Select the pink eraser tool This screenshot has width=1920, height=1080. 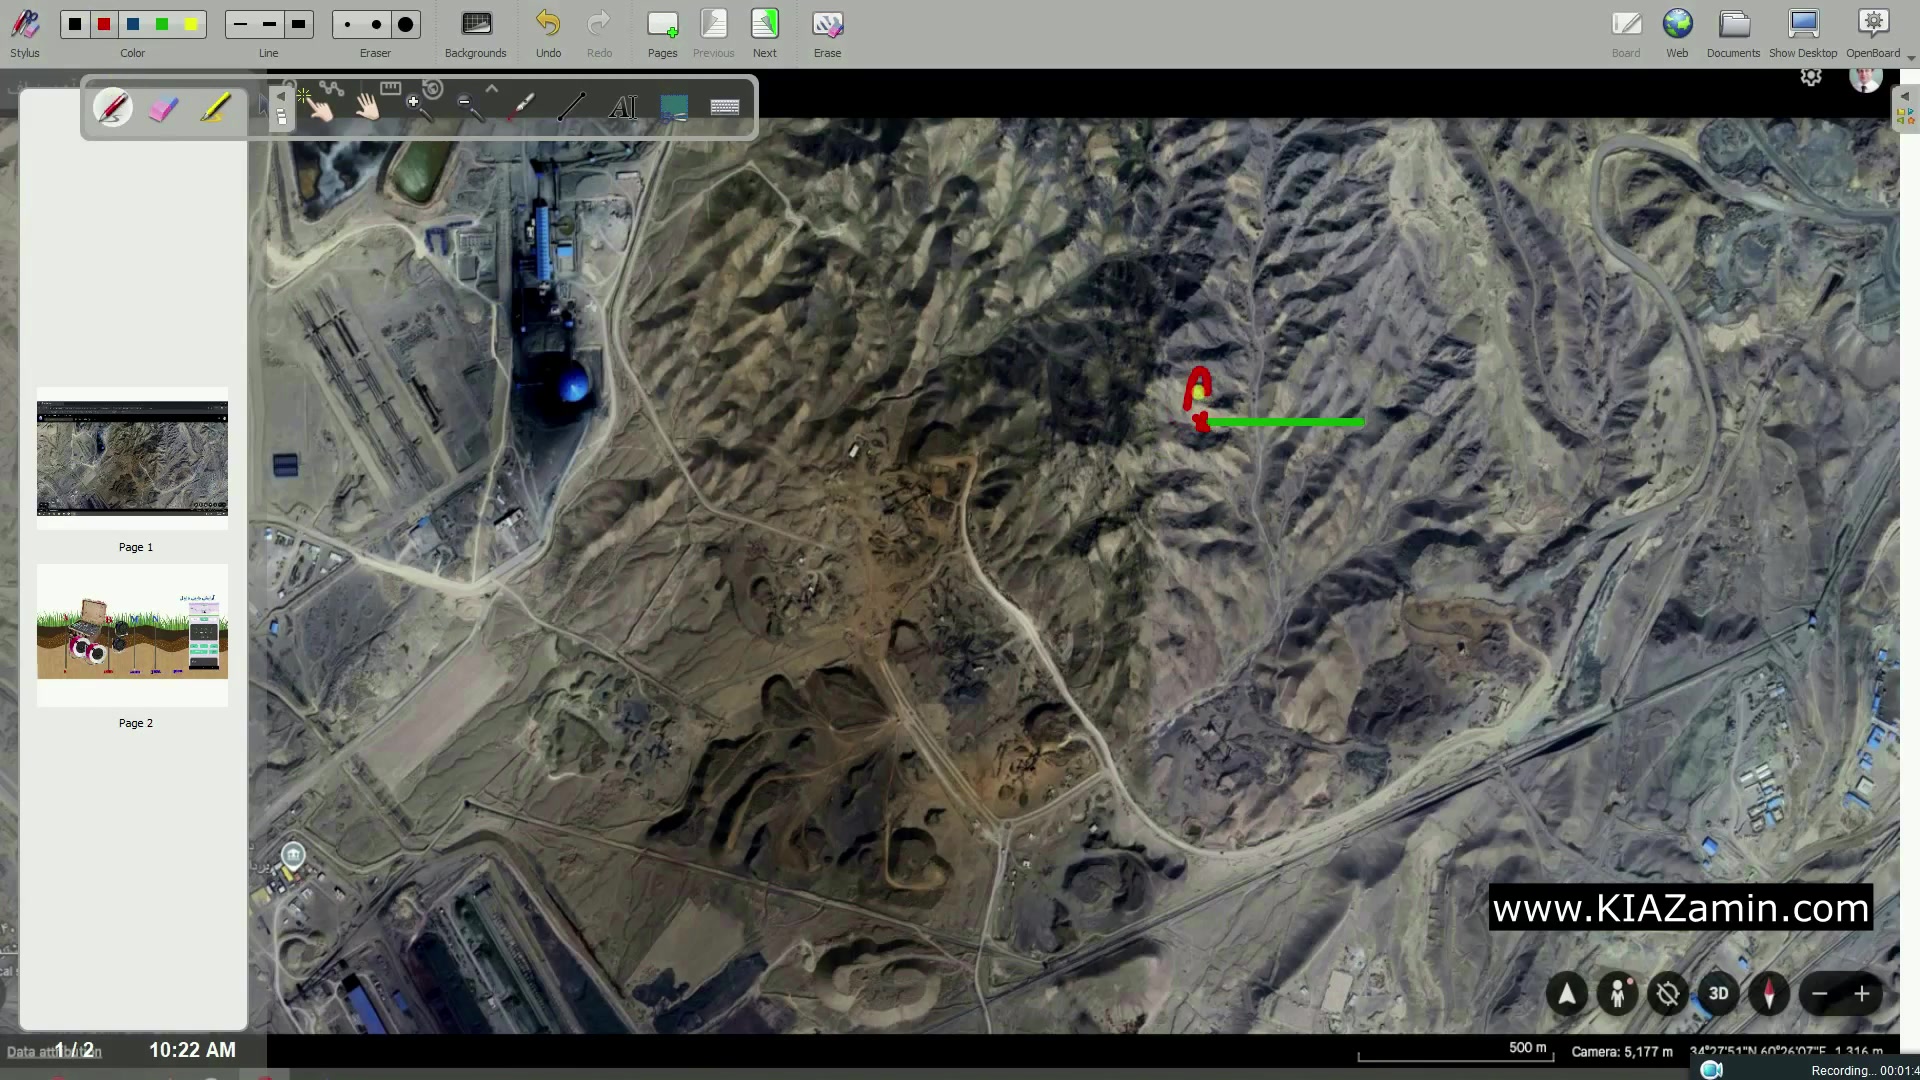(163, 108)
